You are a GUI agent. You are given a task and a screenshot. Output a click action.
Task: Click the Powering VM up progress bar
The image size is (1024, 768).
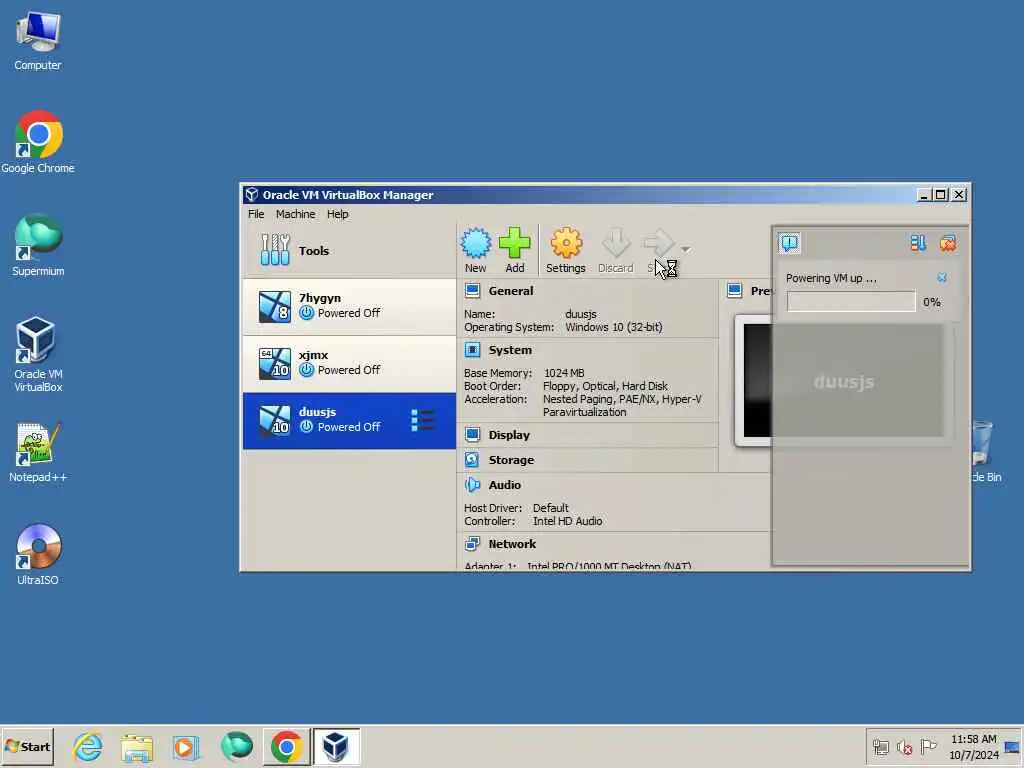851,302
